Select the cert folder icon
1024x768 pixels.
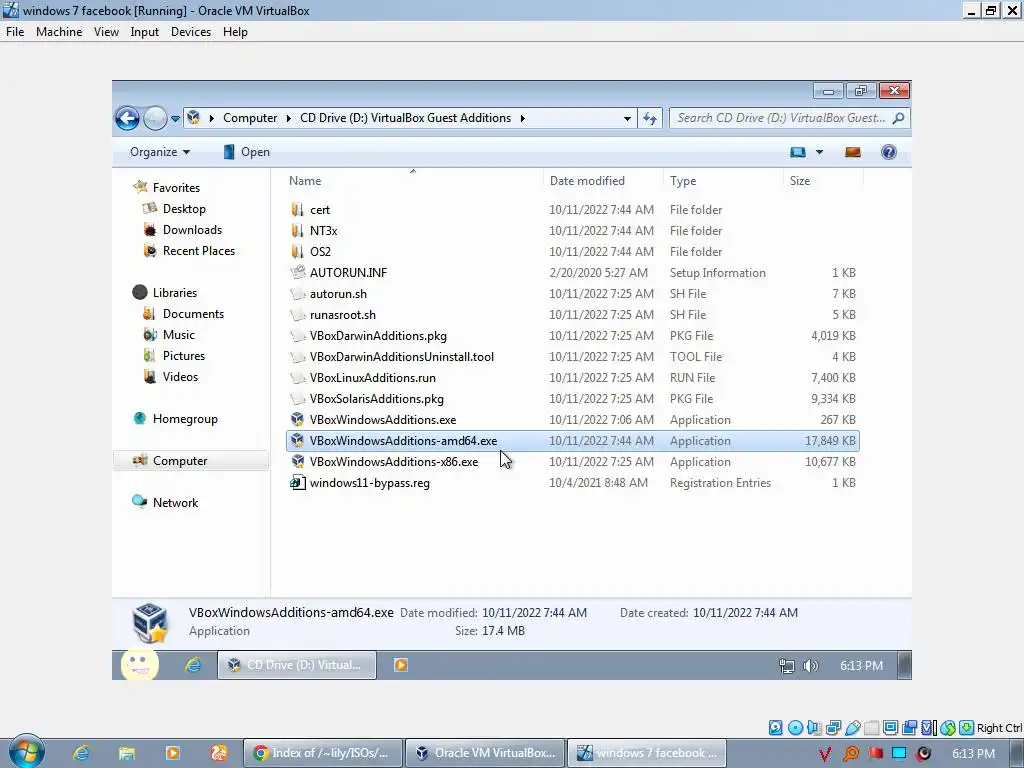[x=298, y=210]
